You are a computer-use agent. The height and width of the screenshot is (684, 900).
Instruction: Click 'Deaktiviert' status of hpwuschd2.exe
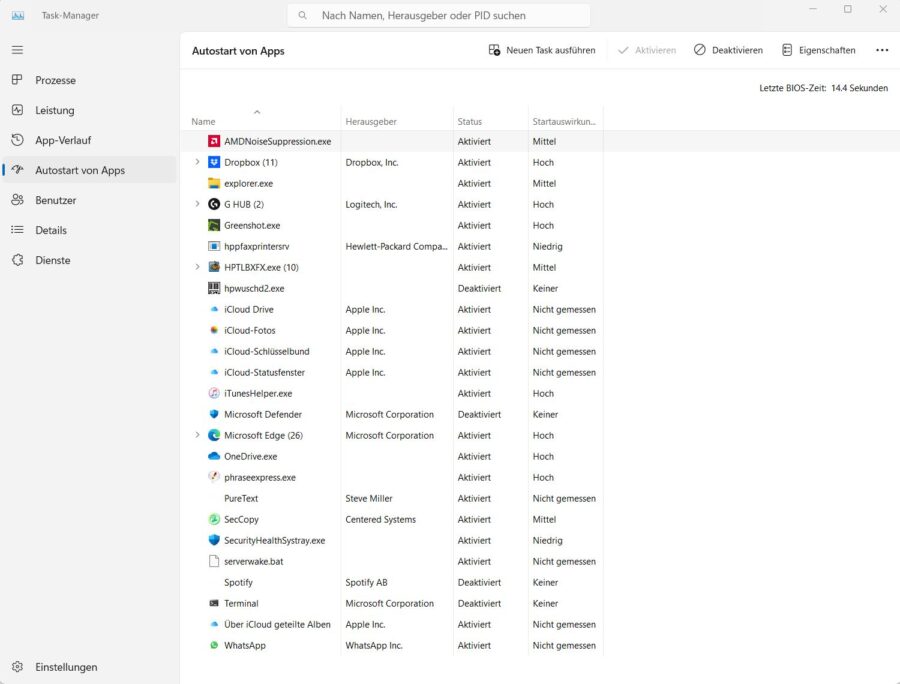point(479,288)
